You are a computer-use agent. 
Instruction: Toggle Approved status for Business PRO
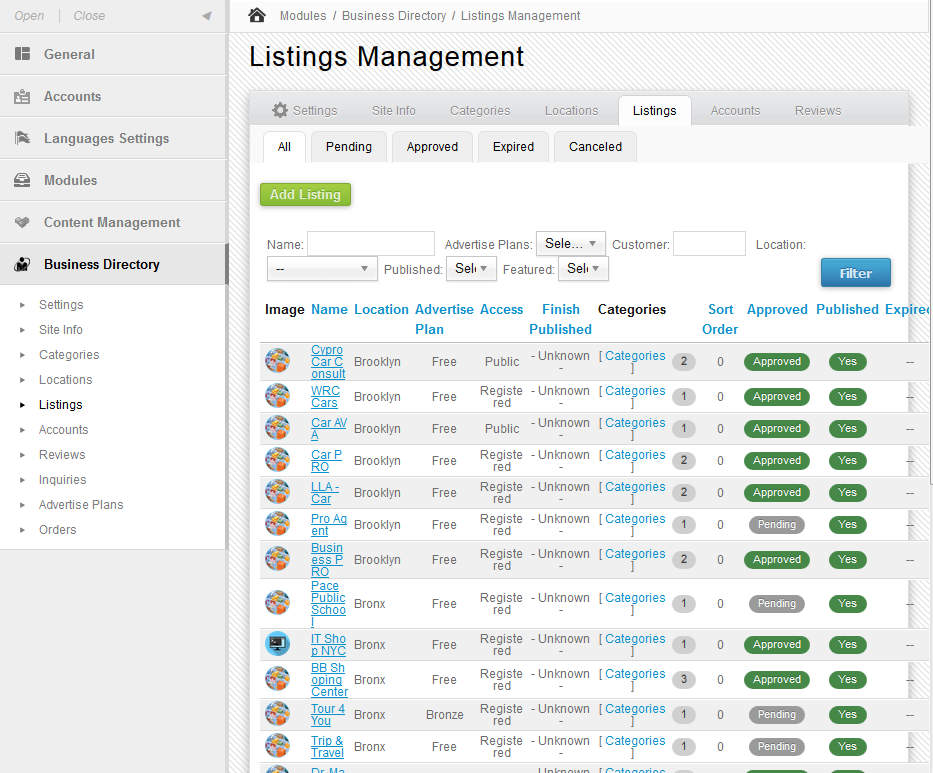pos(777,559)
